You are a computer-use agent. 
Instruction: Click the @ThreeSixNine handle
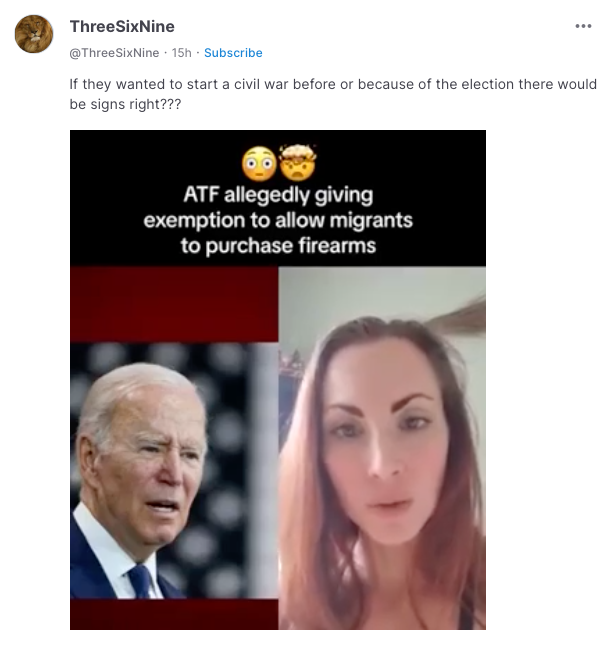pos(114,53)
